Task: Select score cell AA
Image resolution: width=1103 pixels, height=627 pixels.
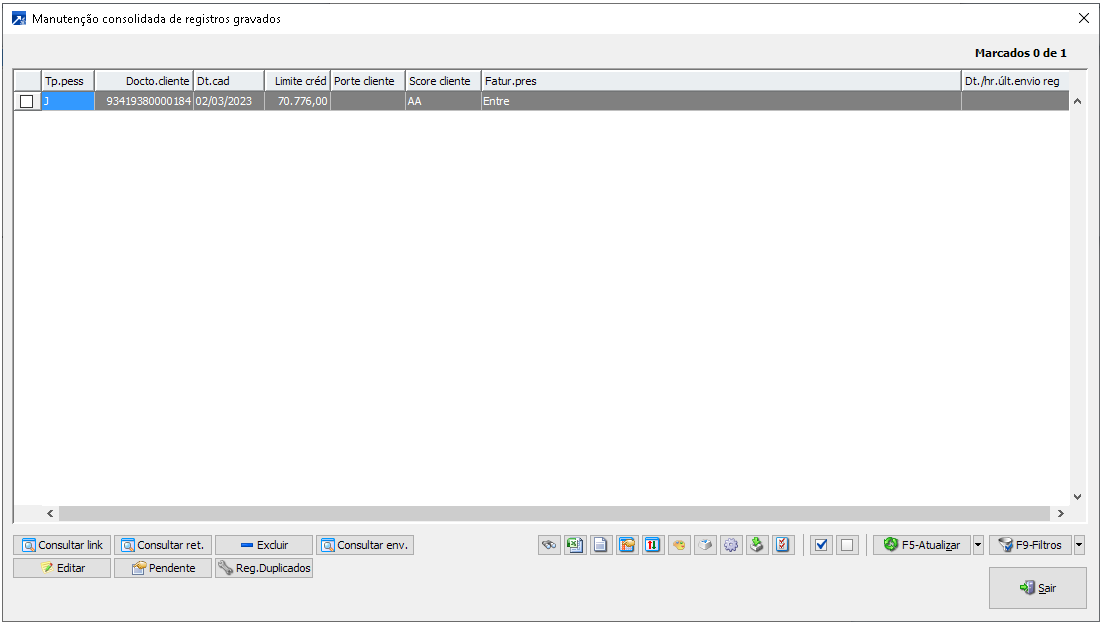Action: pyautogui.click(x=443, y=101)
